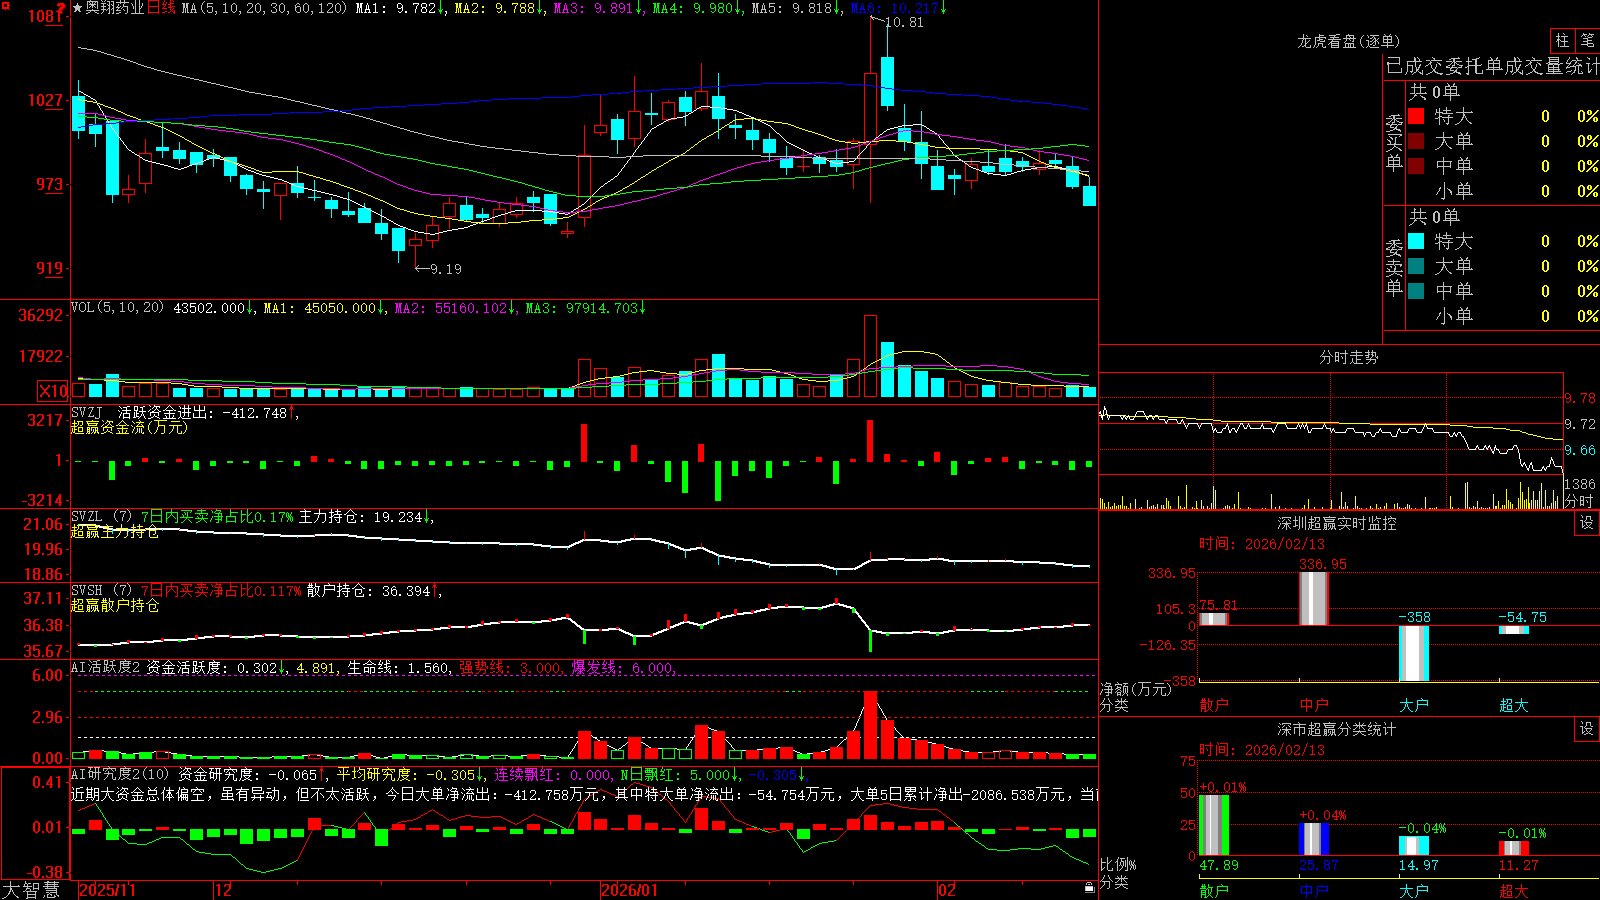
Task: Click the 超大 11.27 red percentage bar
Action: 1513,848
